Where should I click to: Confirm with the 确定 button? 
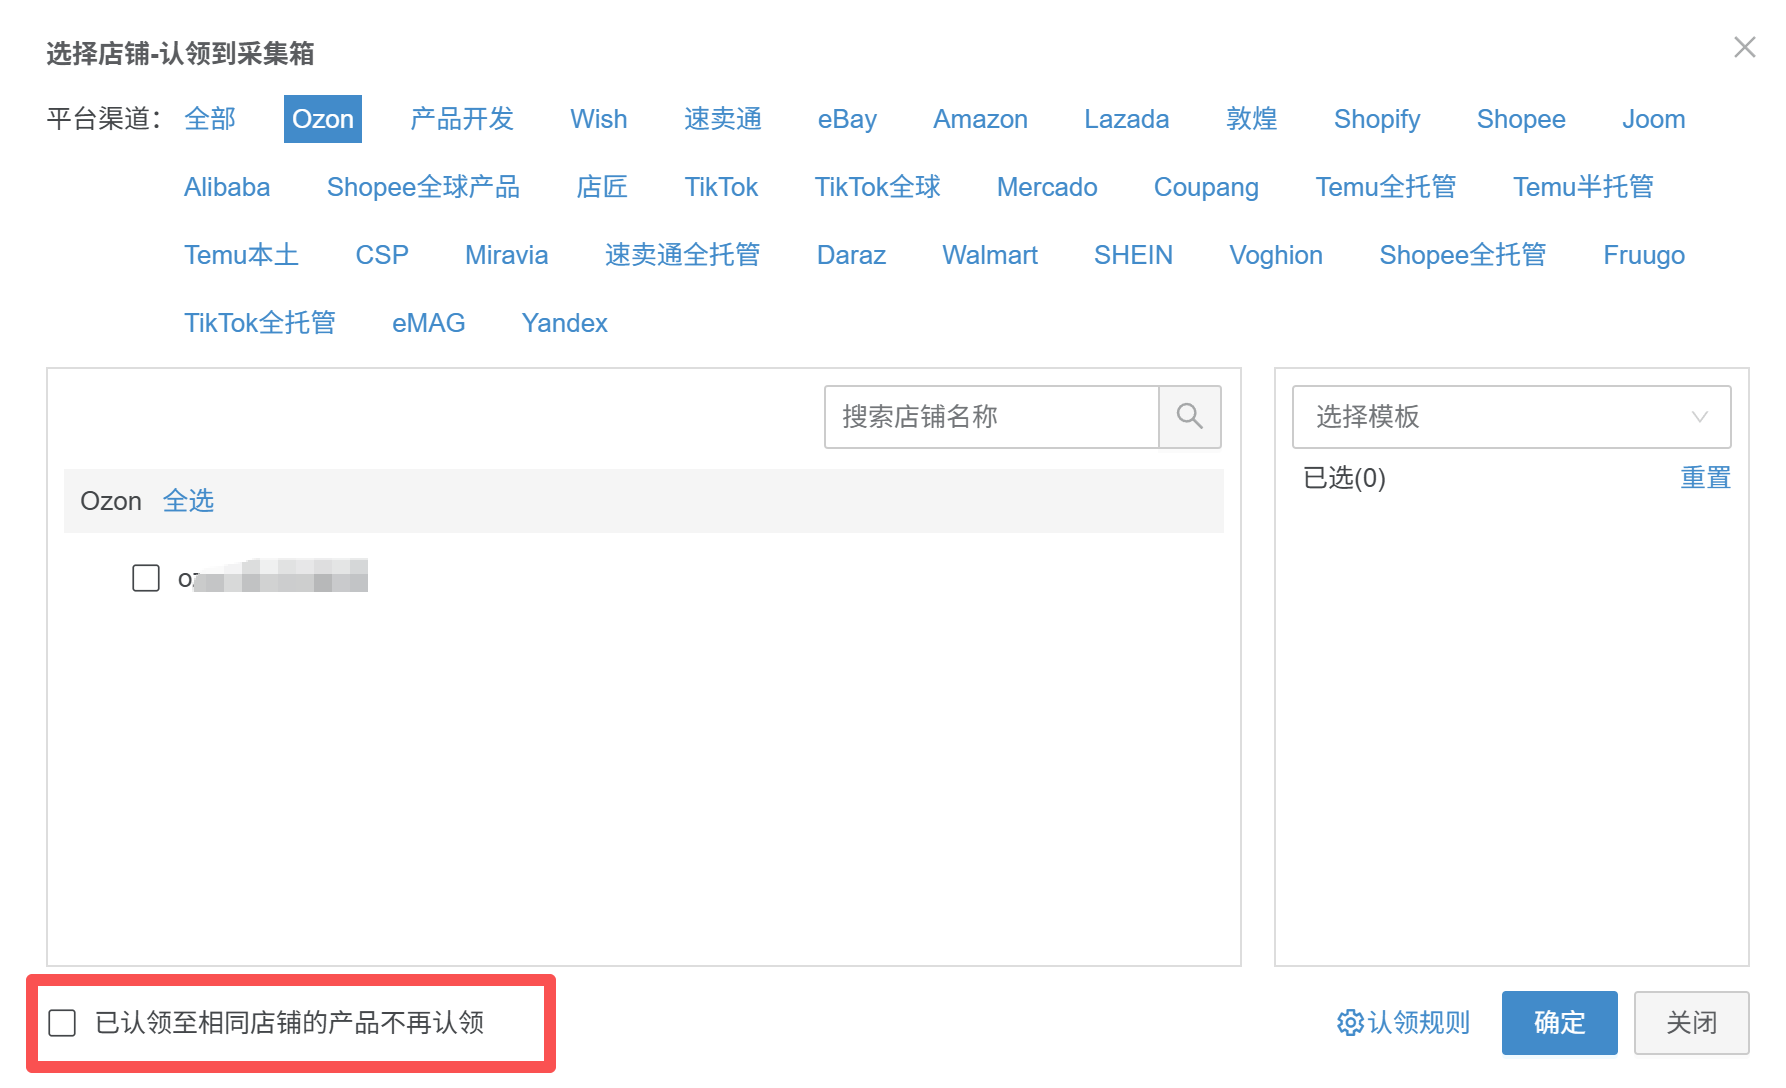(1559, 1022)
